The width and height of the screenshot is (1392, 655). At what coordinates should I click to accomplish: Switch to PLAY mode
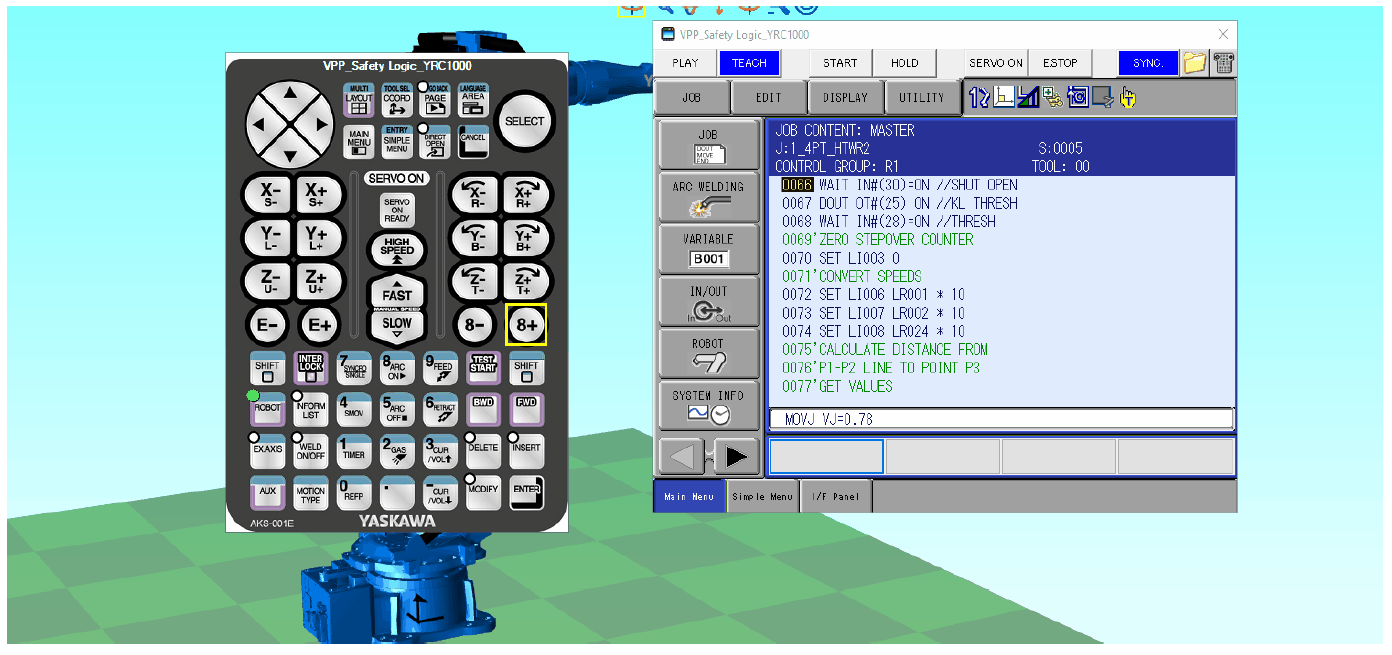(x=686, y=63)
